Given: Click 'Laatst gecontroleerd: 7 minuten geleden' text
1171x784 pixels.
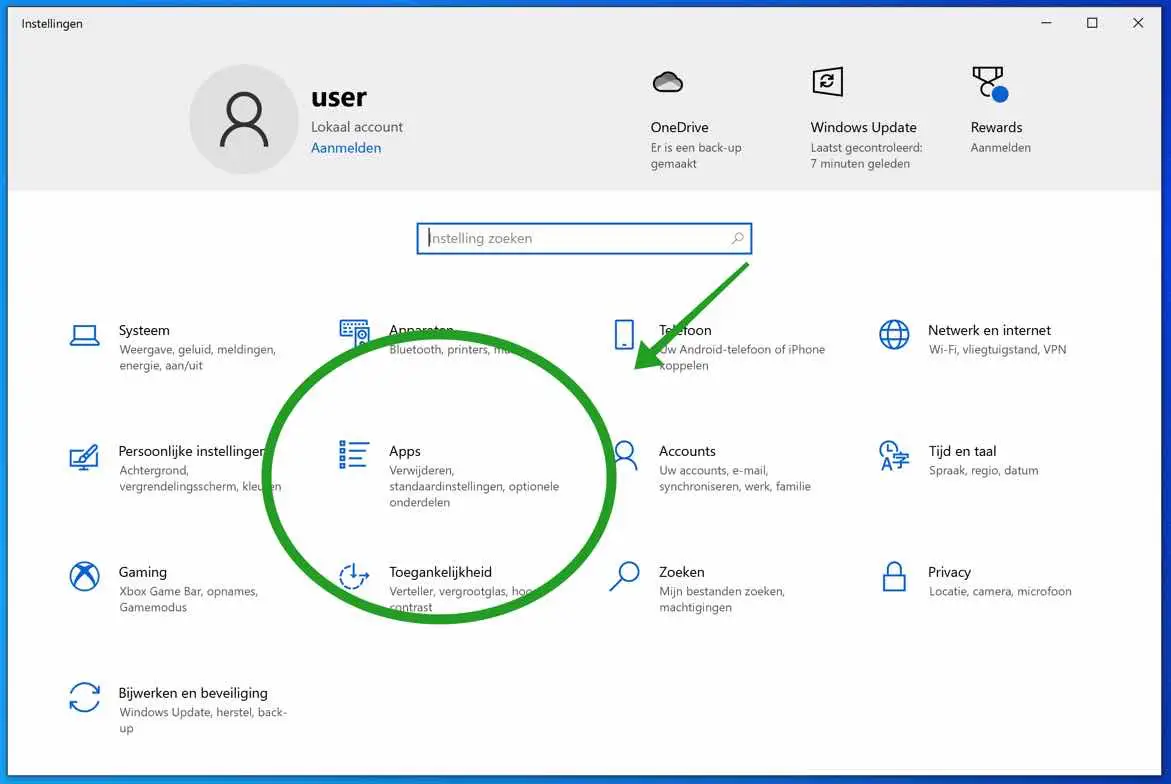Looking at the screenshot, I should click(x=866, y=155).
